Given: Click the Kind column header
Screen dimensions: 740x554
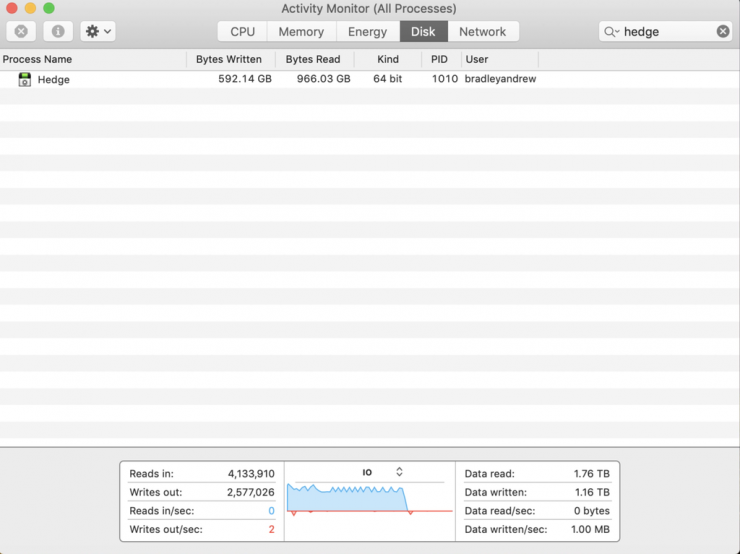Looking at the screenshot, I should (x=388, y=59).
